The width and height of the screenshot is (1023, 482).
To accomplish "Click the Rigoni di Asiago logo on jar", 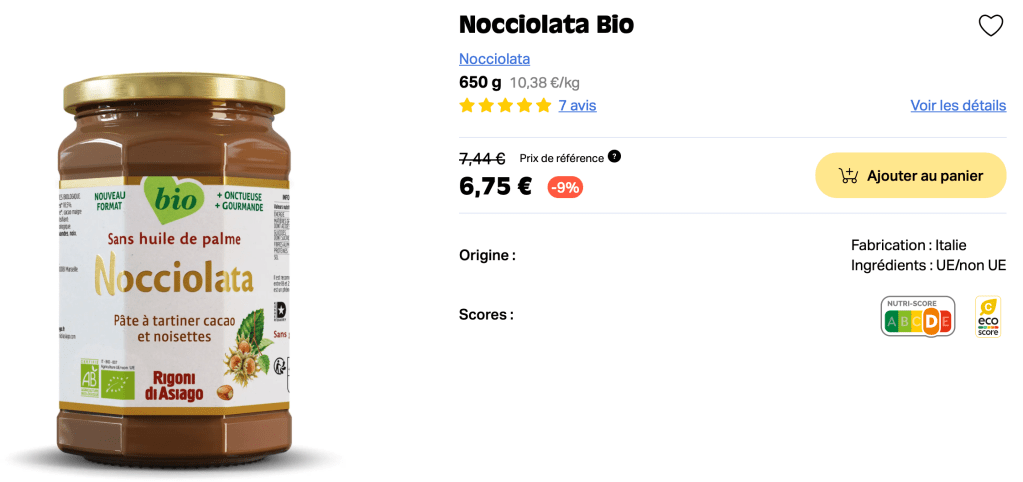I will pos(181,386).
